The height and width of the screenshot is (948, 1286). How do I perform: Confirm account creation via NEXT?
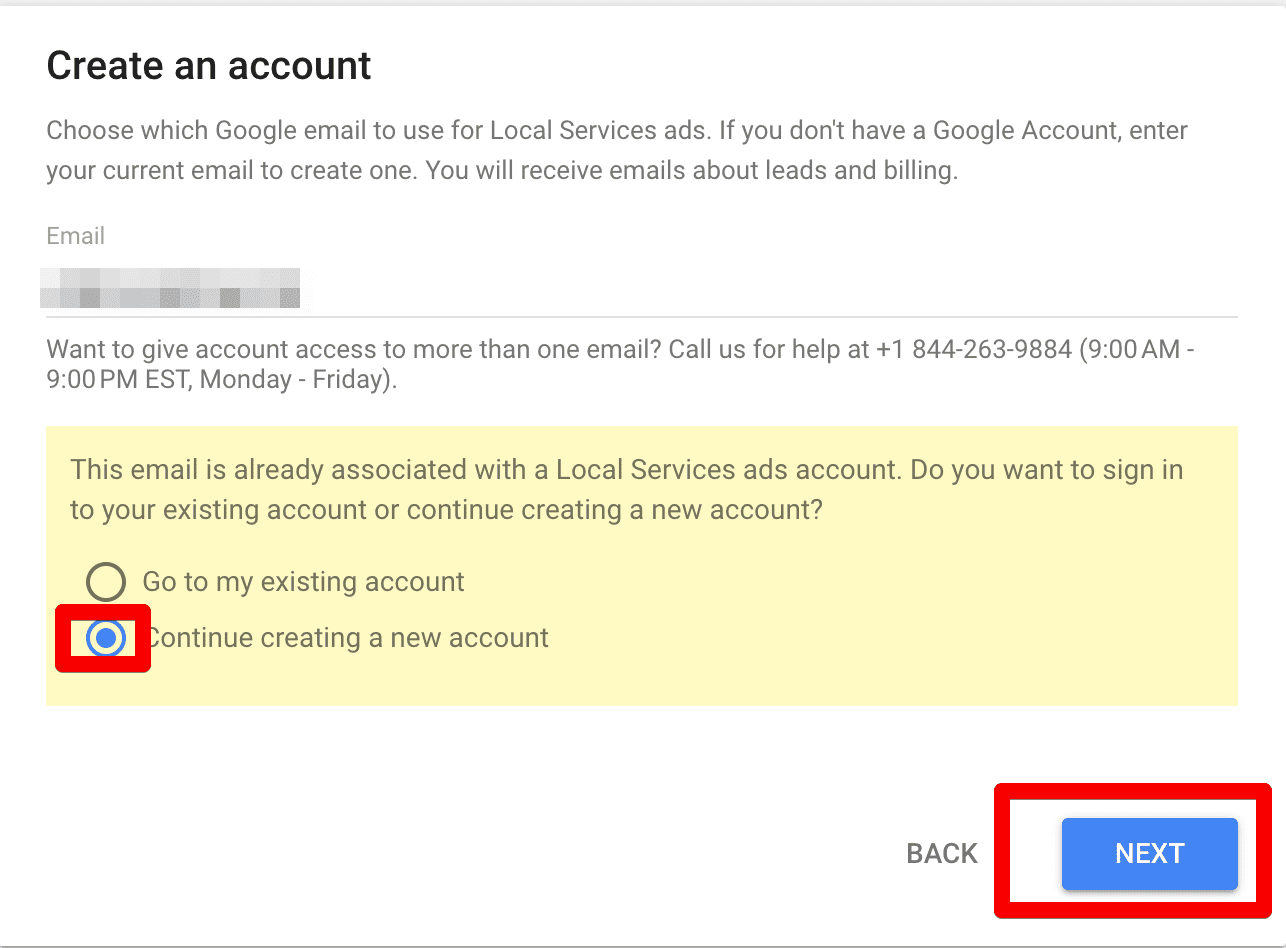[x=1149, y=853]
